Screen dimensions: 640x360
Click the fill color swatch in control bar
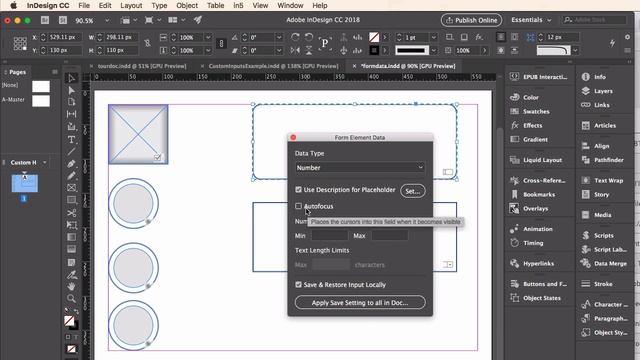point(373,37)
